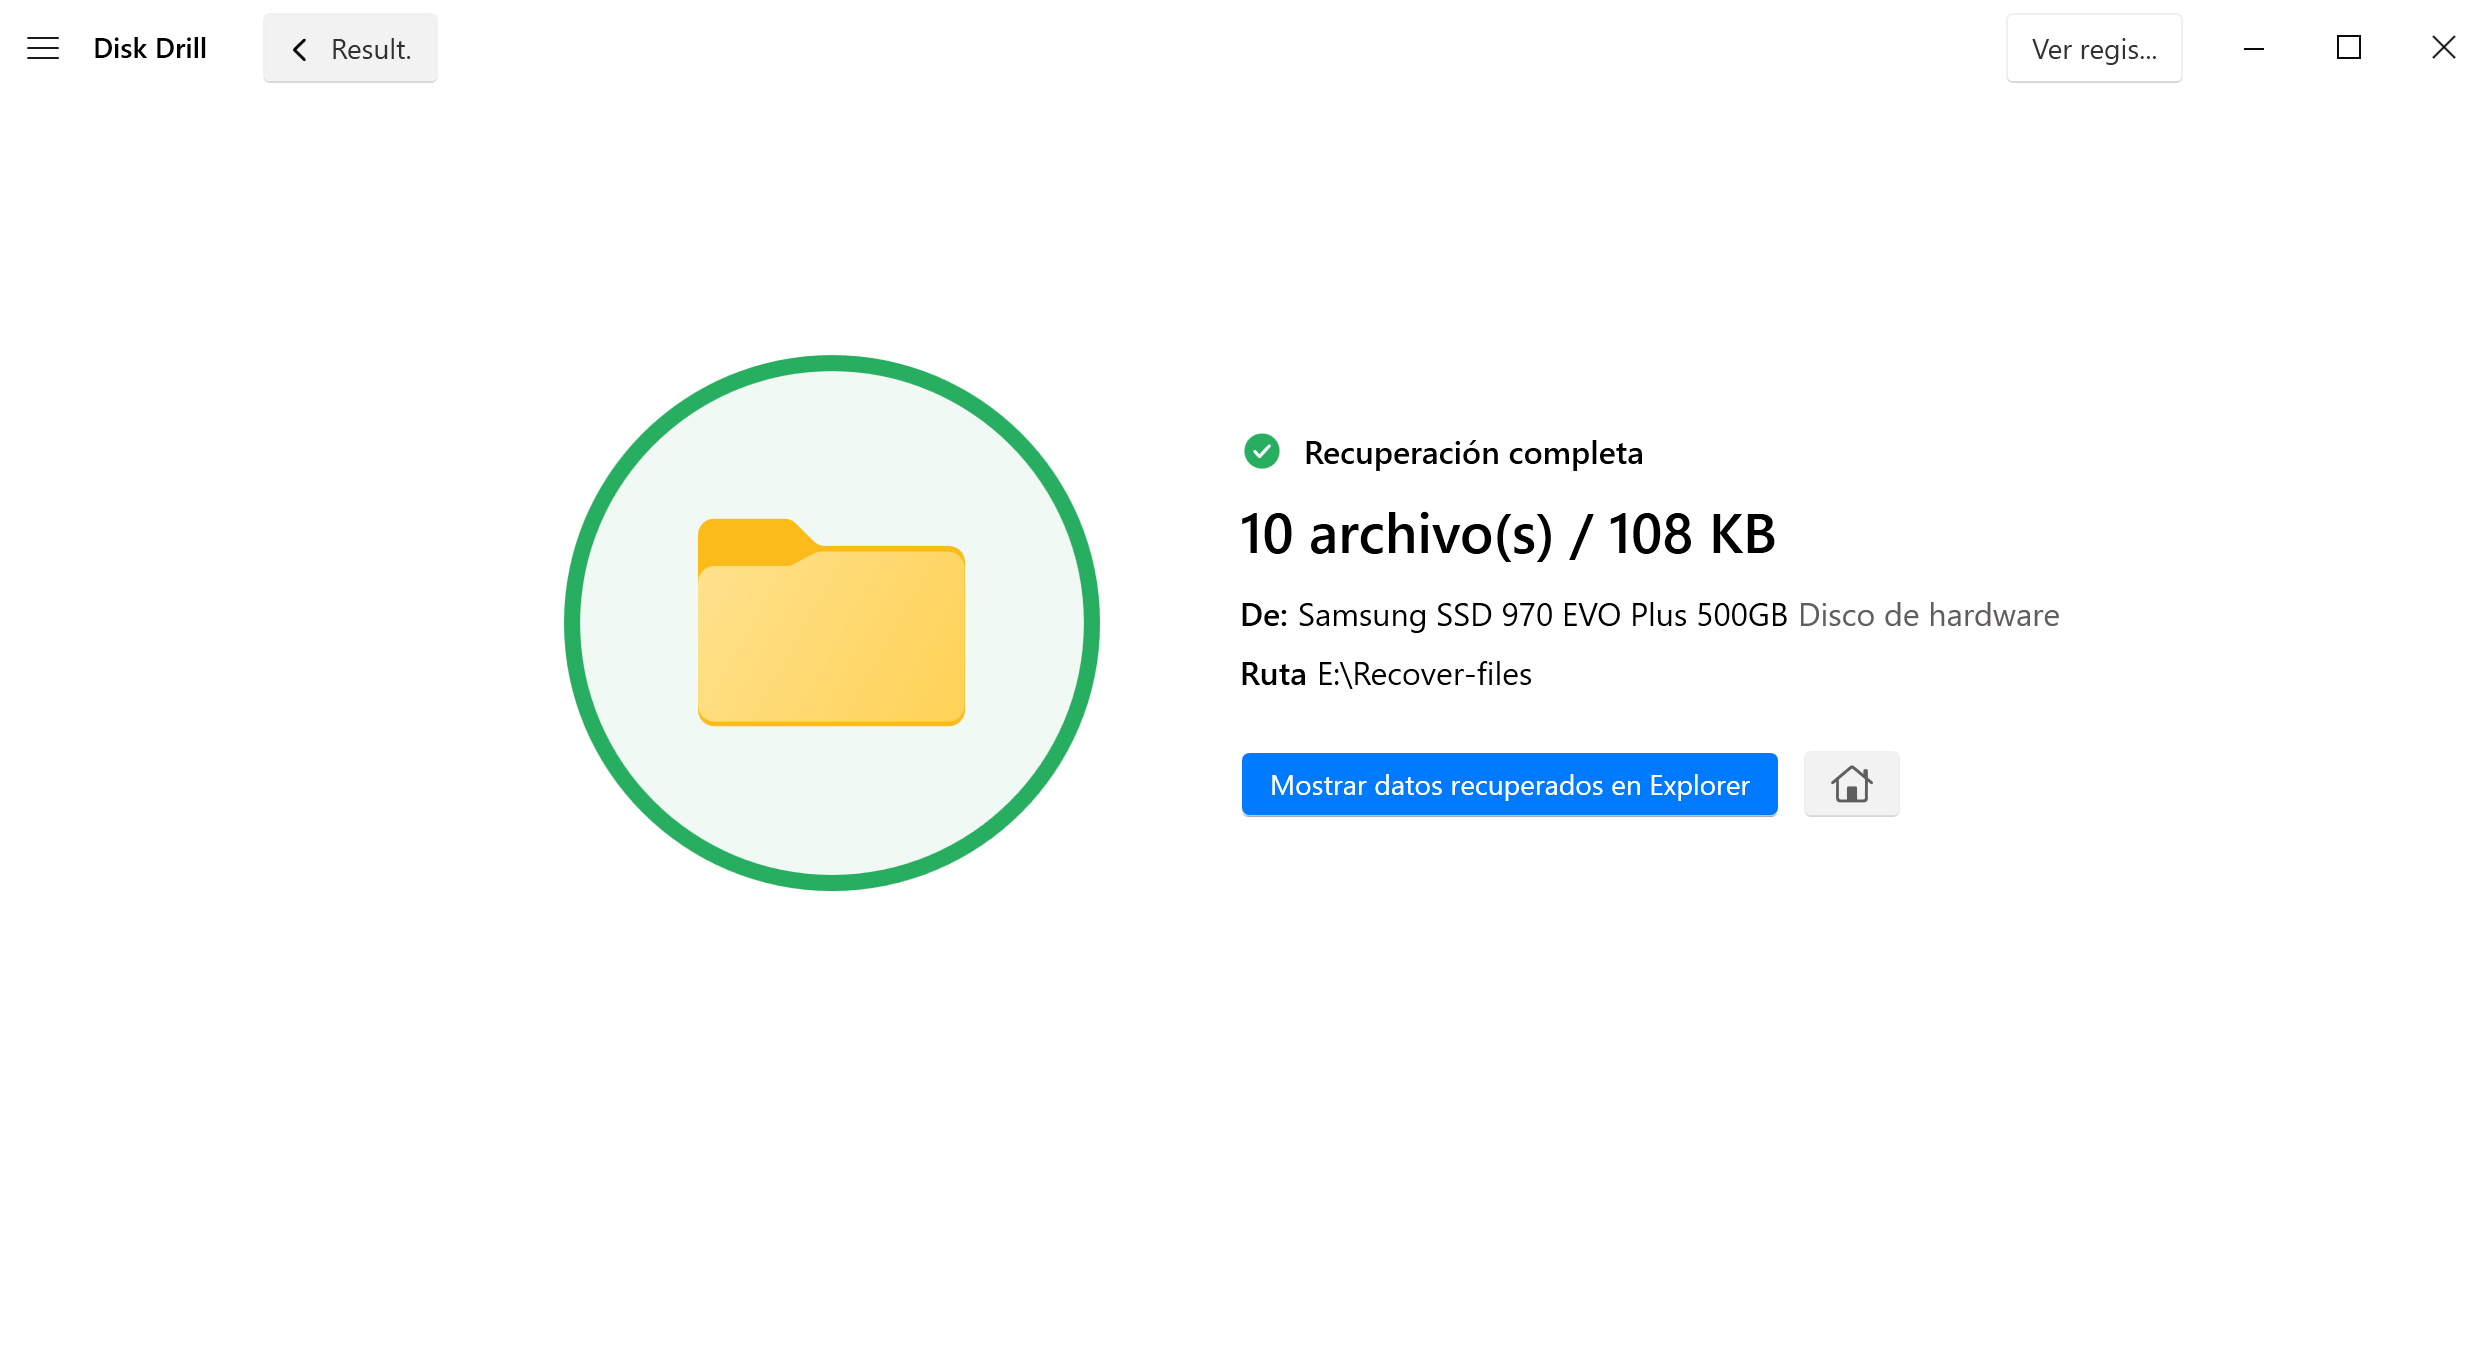Click the green recovery complete checkmark icon

(x=1260, y=453)
